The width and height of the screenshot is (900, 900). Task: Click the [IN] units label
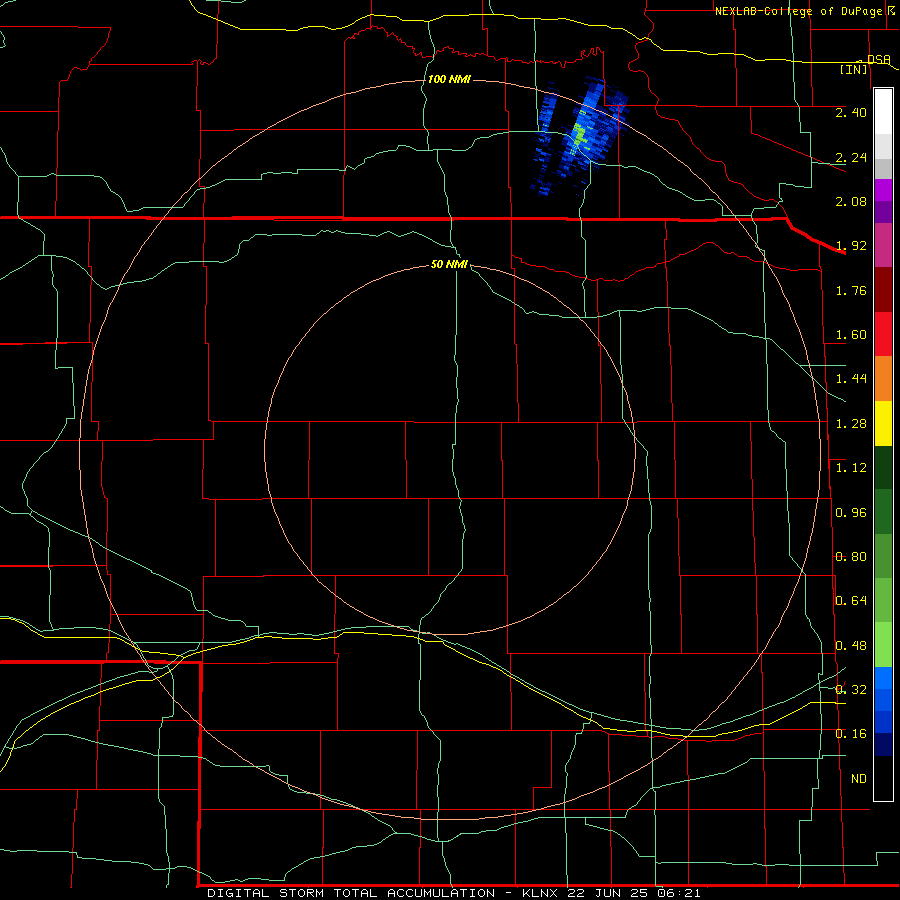coord(854,69)
